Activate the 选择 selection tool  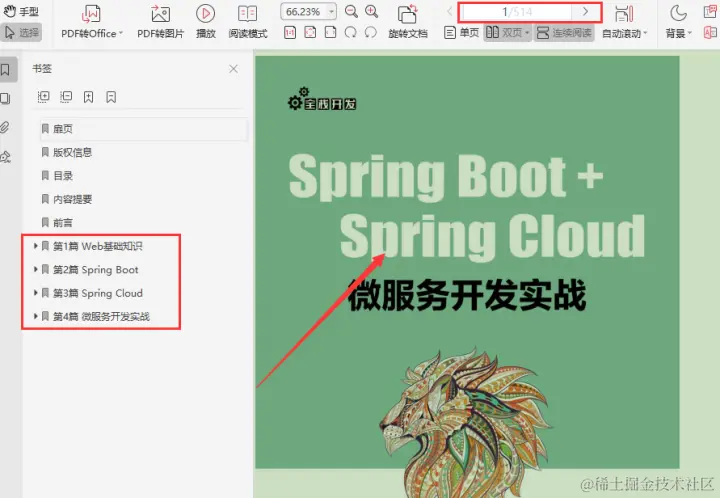21,32
